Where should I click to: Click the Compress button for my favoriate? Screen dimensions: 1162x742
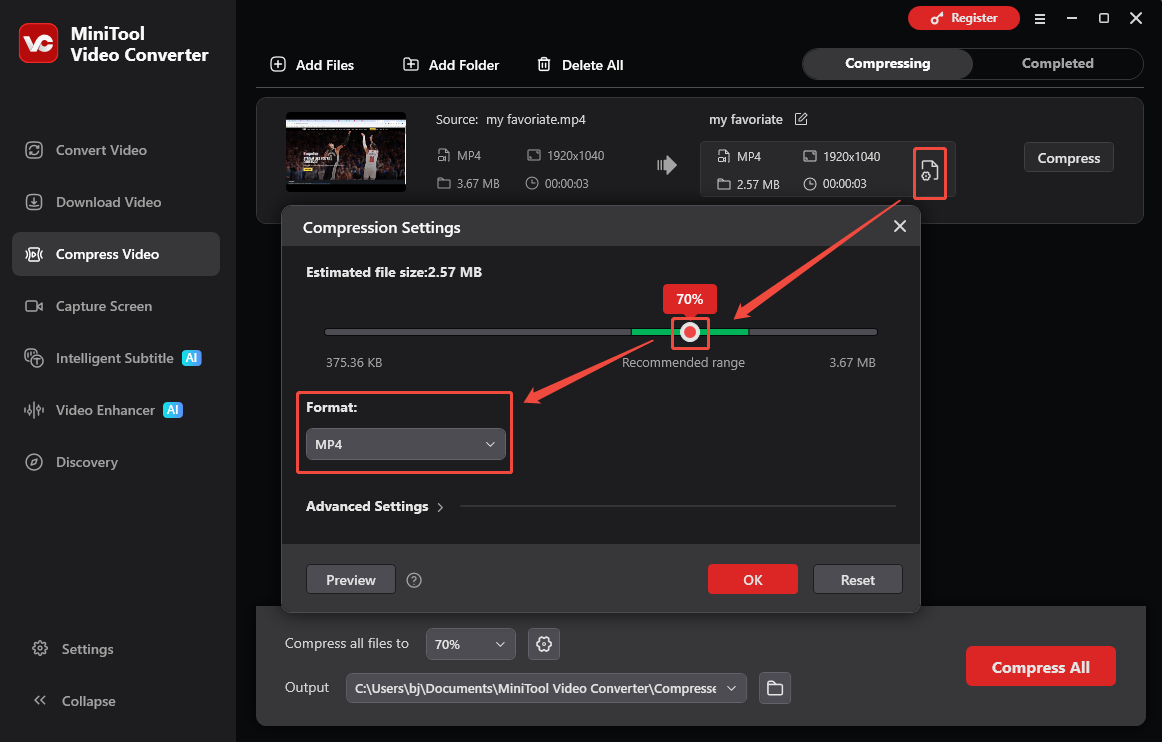(1068, 157)
